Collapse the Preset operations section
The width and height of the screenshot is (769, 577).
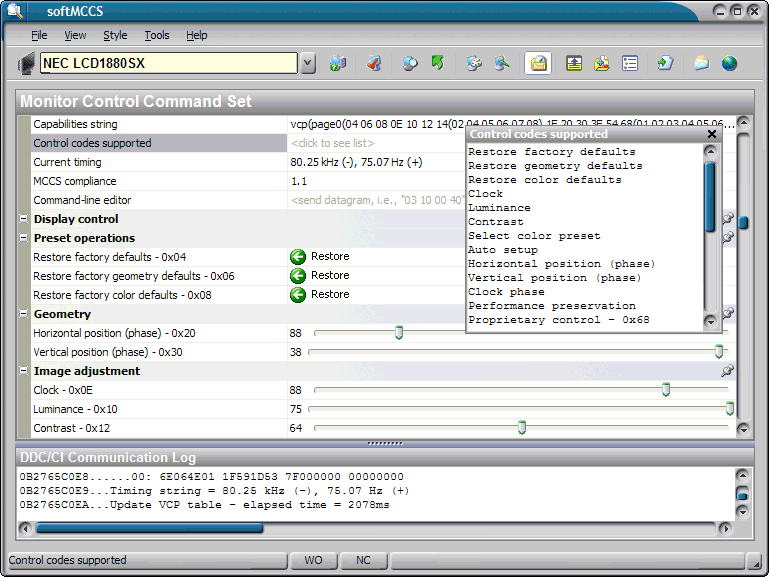coord(24,238)
